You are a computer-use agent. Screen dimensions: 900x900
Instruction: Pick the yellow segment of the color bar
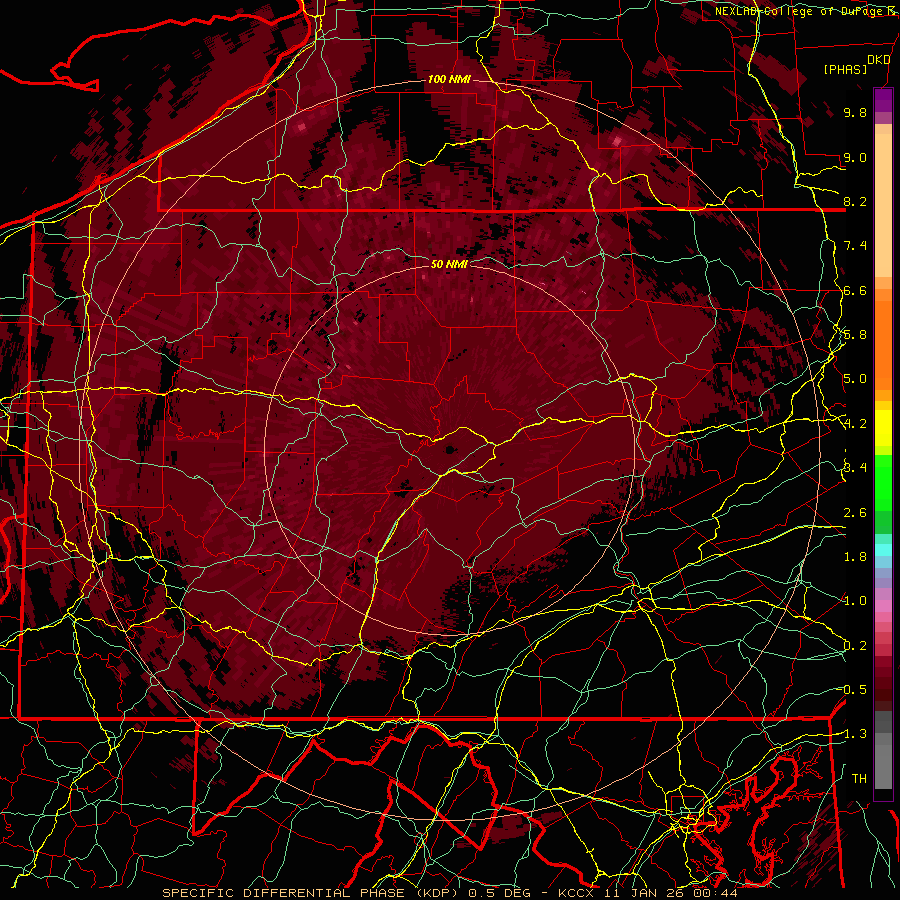click(x=883, y=427)
